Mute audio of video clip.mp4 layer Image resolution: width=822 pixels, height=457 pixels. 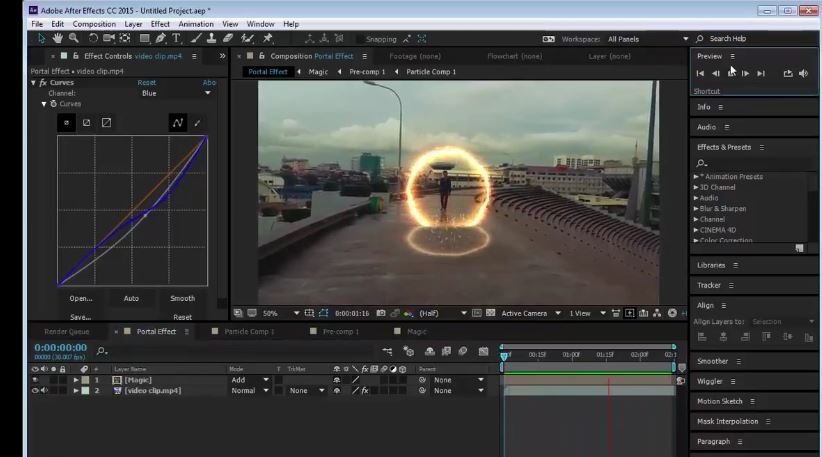click(x=45, y=390)
